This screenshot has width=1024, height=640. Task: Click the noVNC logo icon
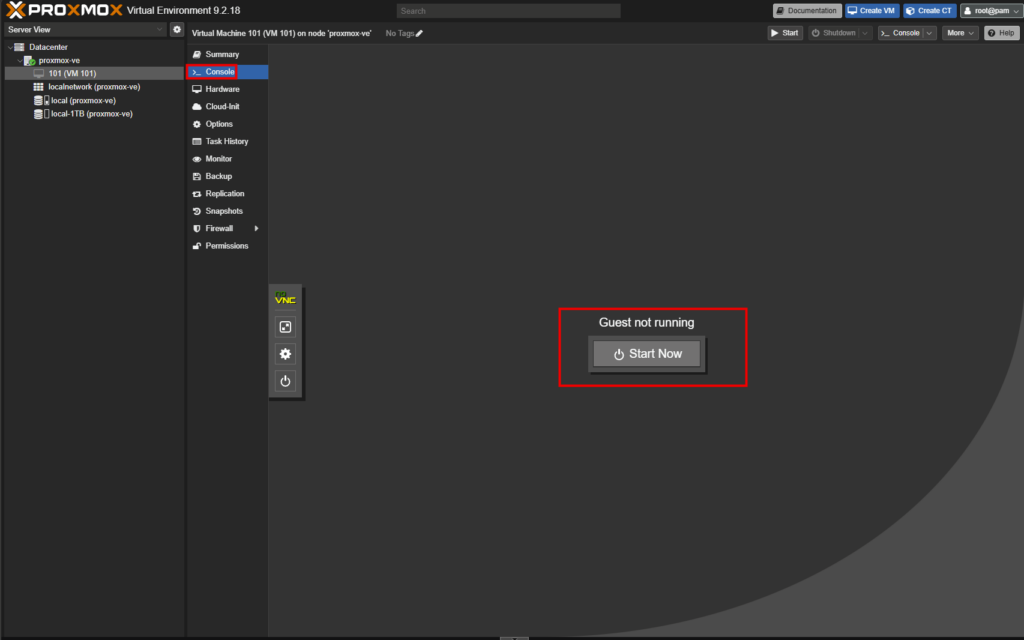[x=285, y=298]
